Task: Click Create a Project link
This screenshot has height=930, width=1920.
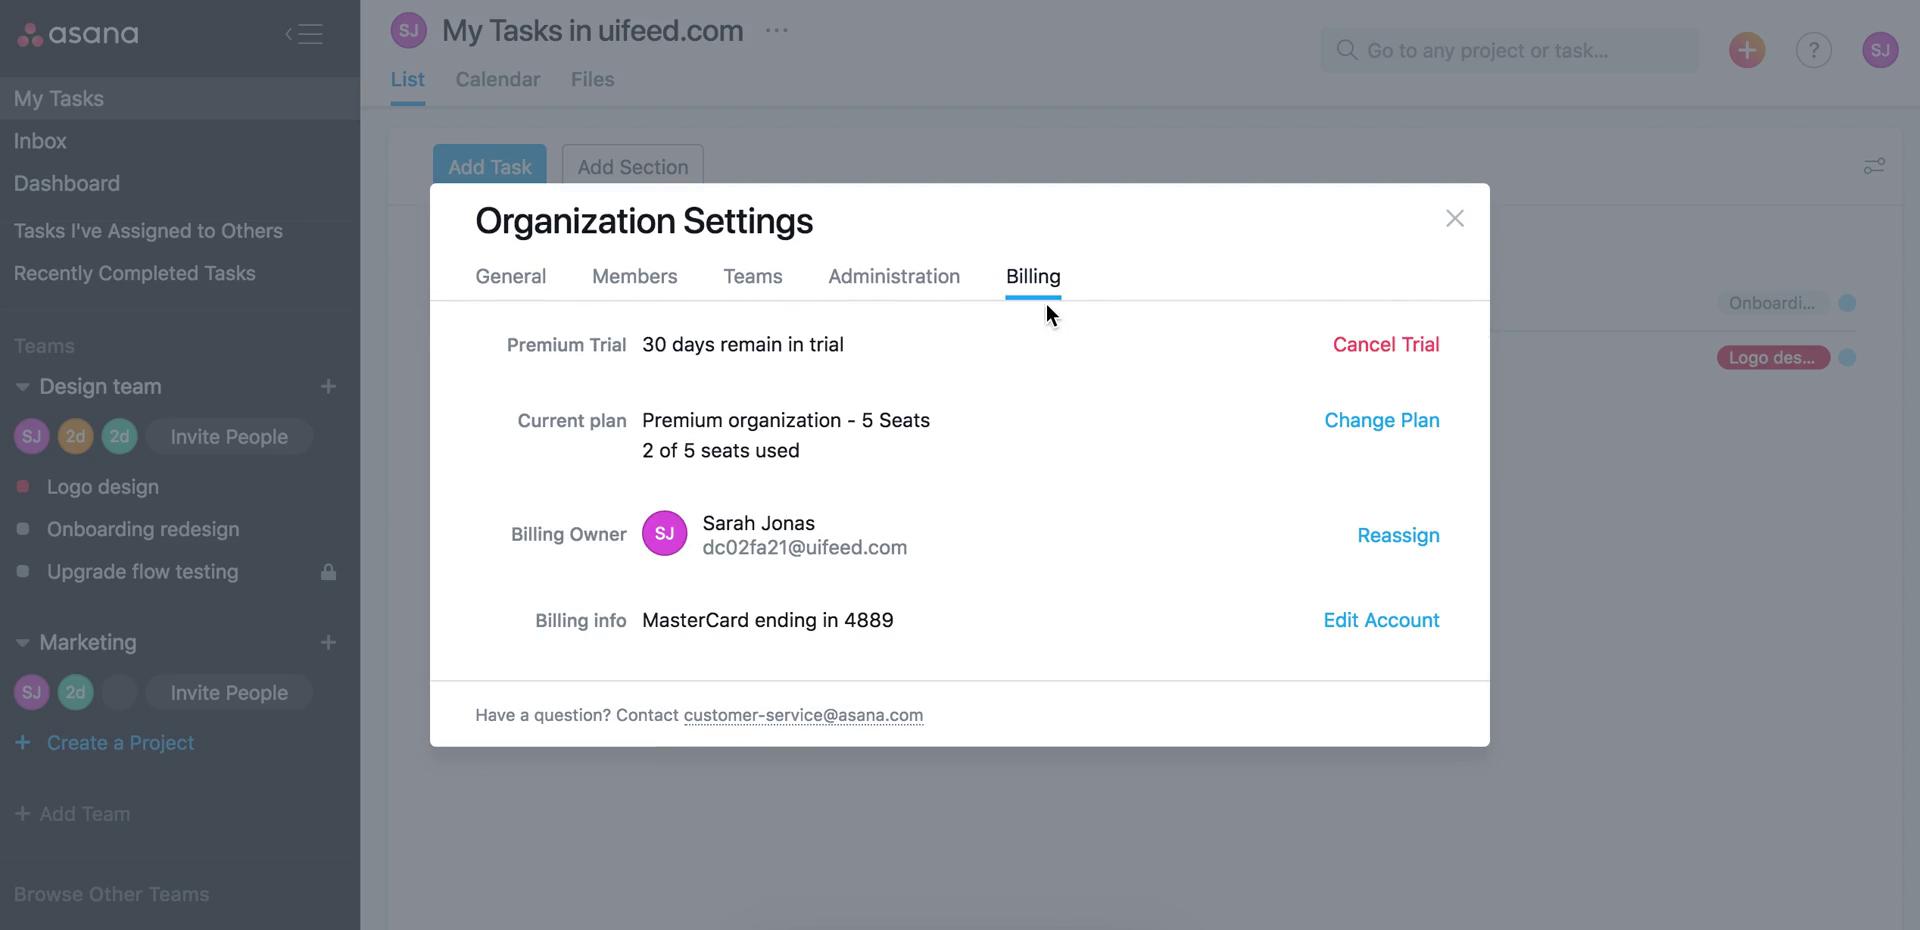Action: pyautogui.click(x=105, y=743)
